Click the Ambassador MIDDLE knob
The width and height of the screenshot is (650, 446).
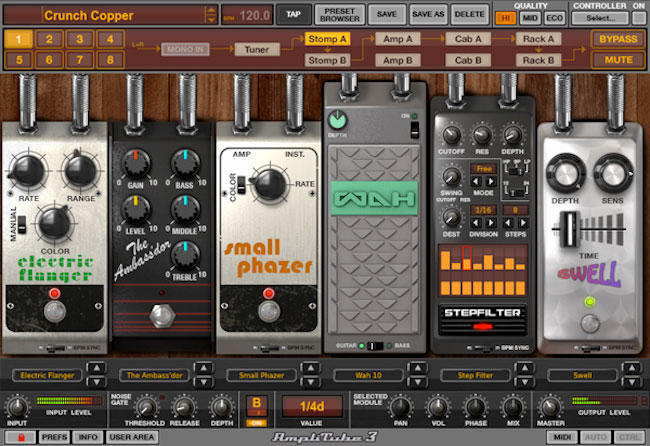(185, 209)
